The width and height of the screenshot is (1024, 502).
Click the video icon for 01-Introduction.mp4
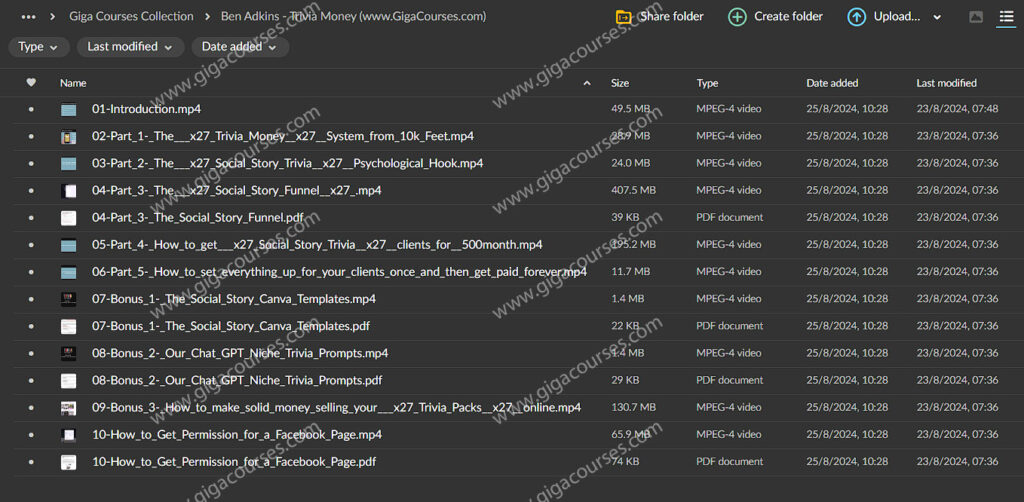coord(68,109)
